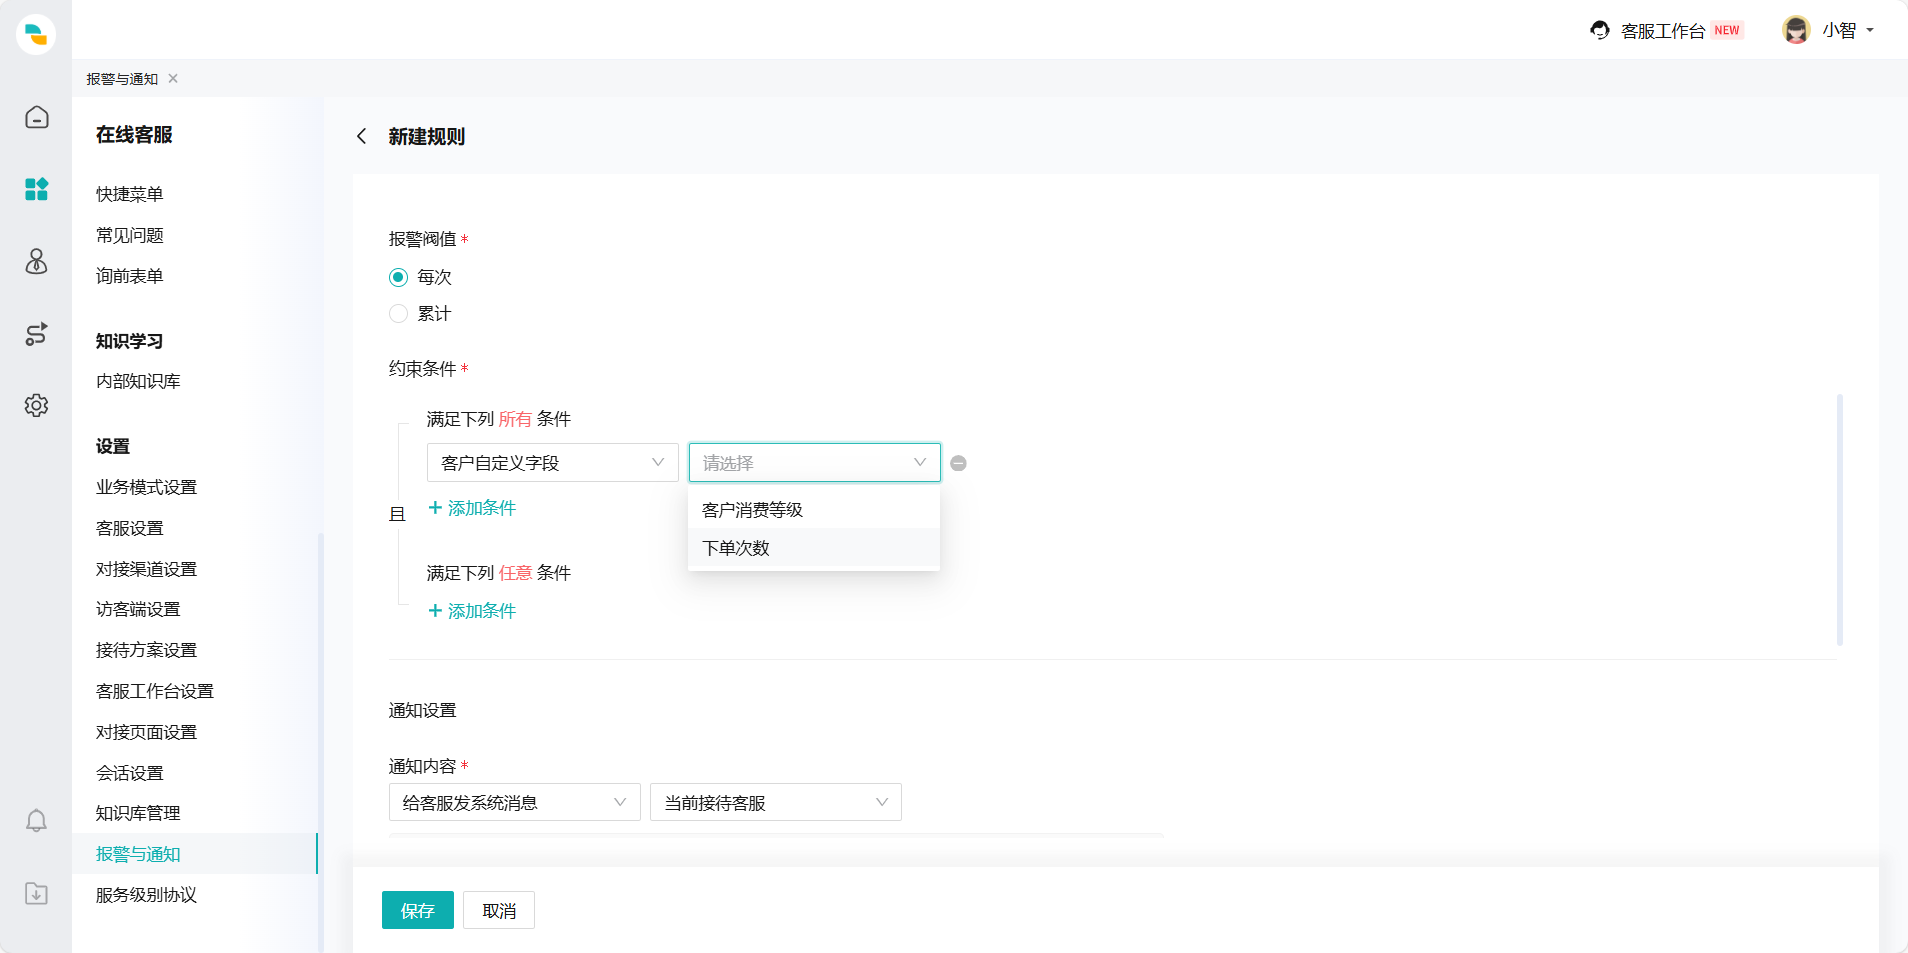Screen dimensions: 1908x953
Task: Click the home icon in left sidebar
Action: (x=36, y=118)
